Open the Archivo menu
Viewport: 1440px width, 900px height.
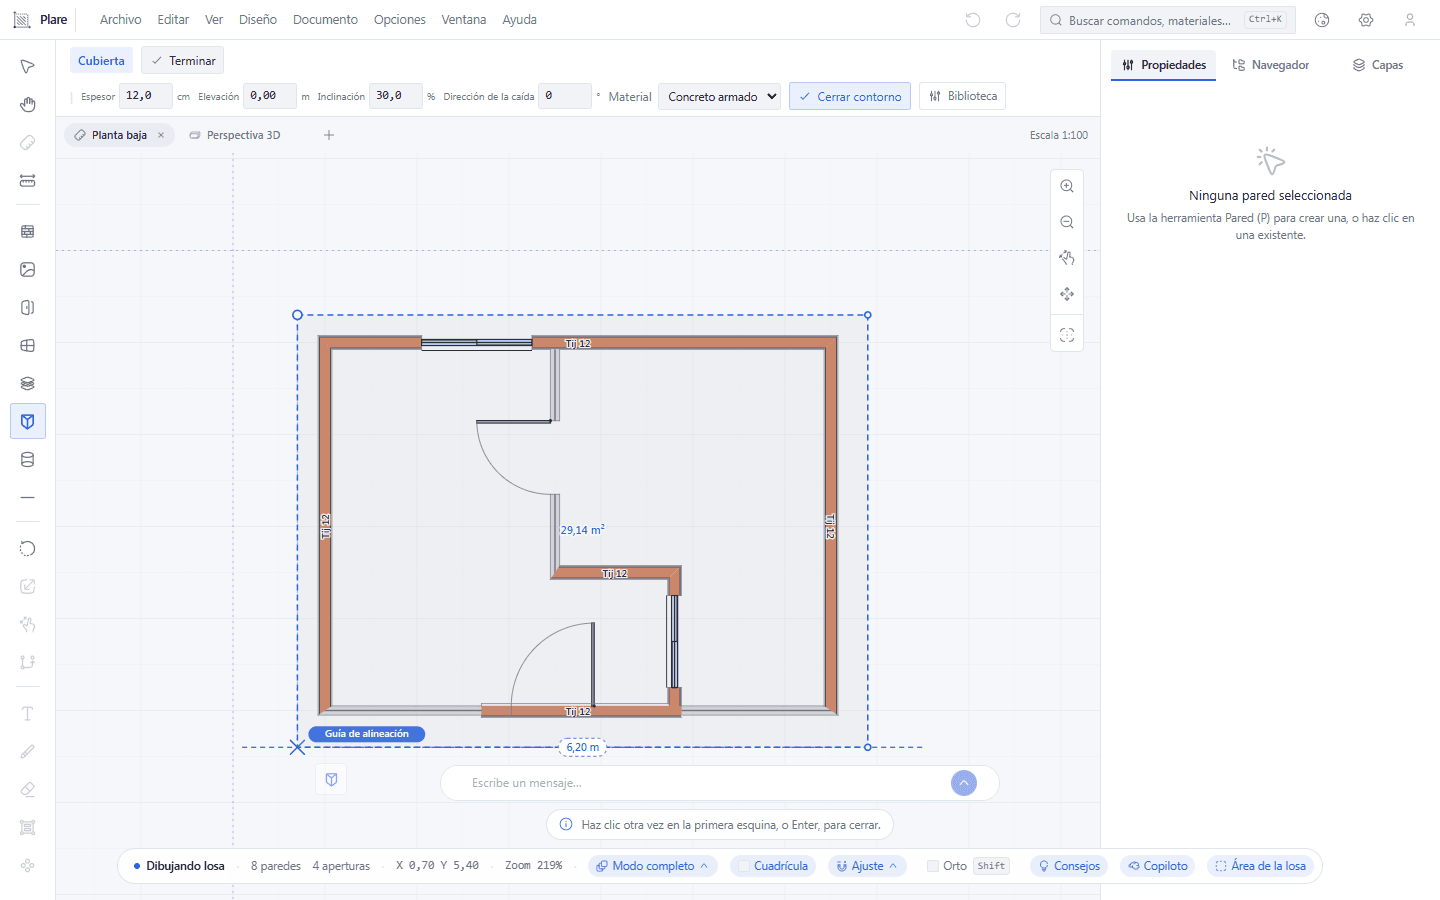coord(121,20)
